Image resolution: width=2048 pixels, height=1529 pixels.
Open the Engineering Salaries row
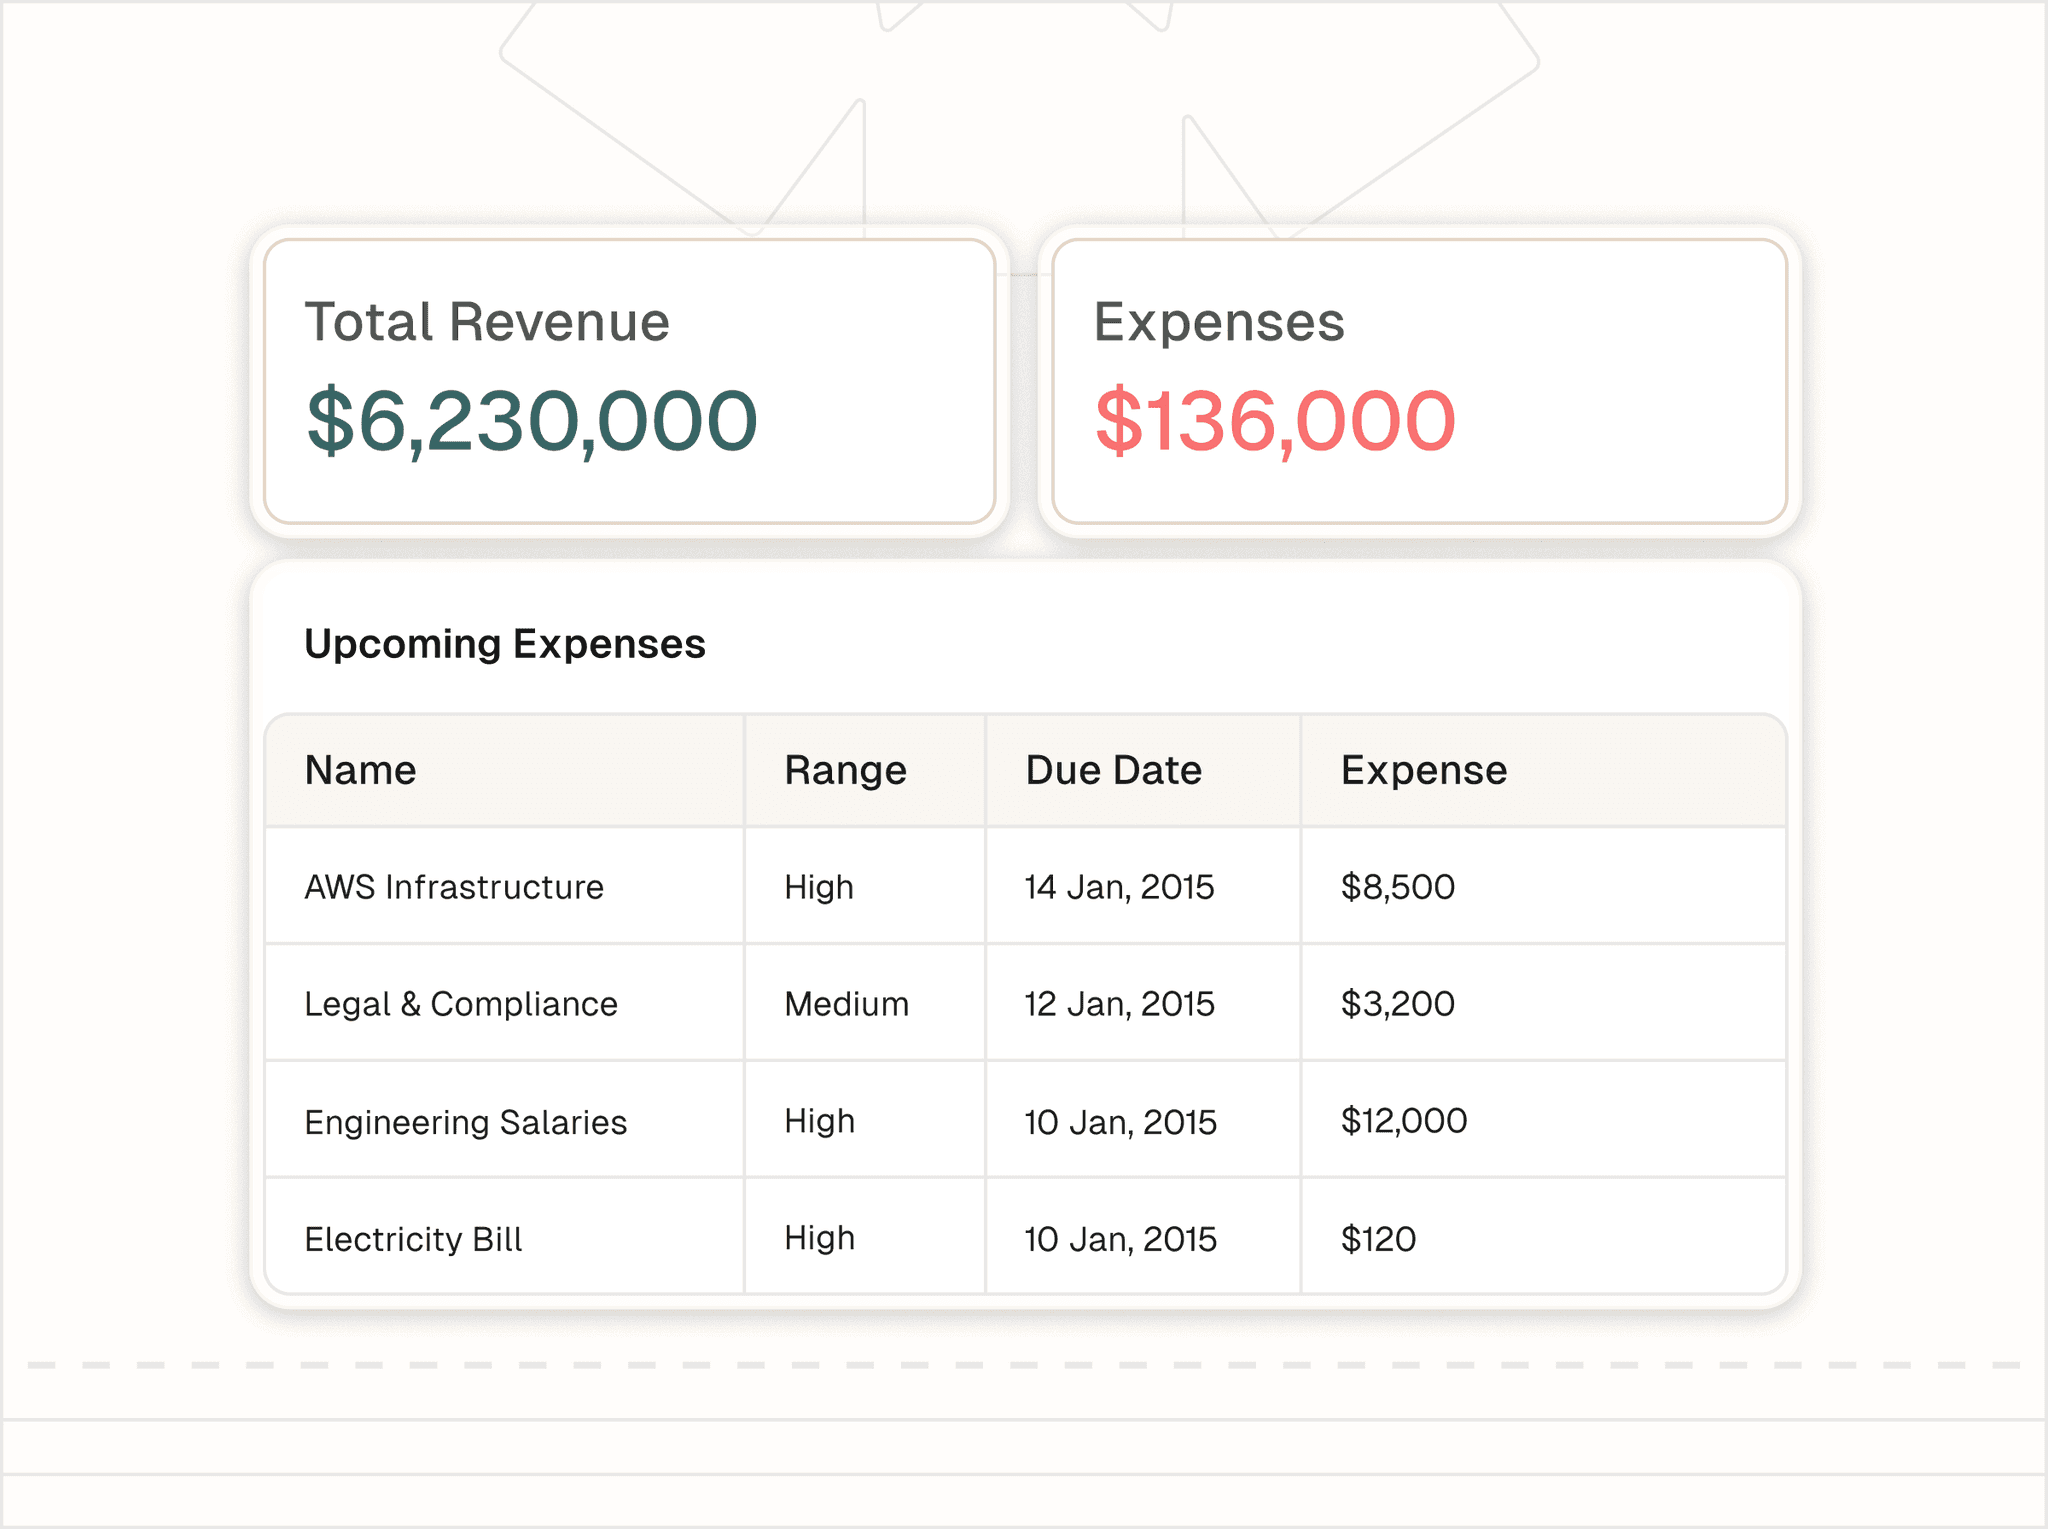pos(465,1122)
